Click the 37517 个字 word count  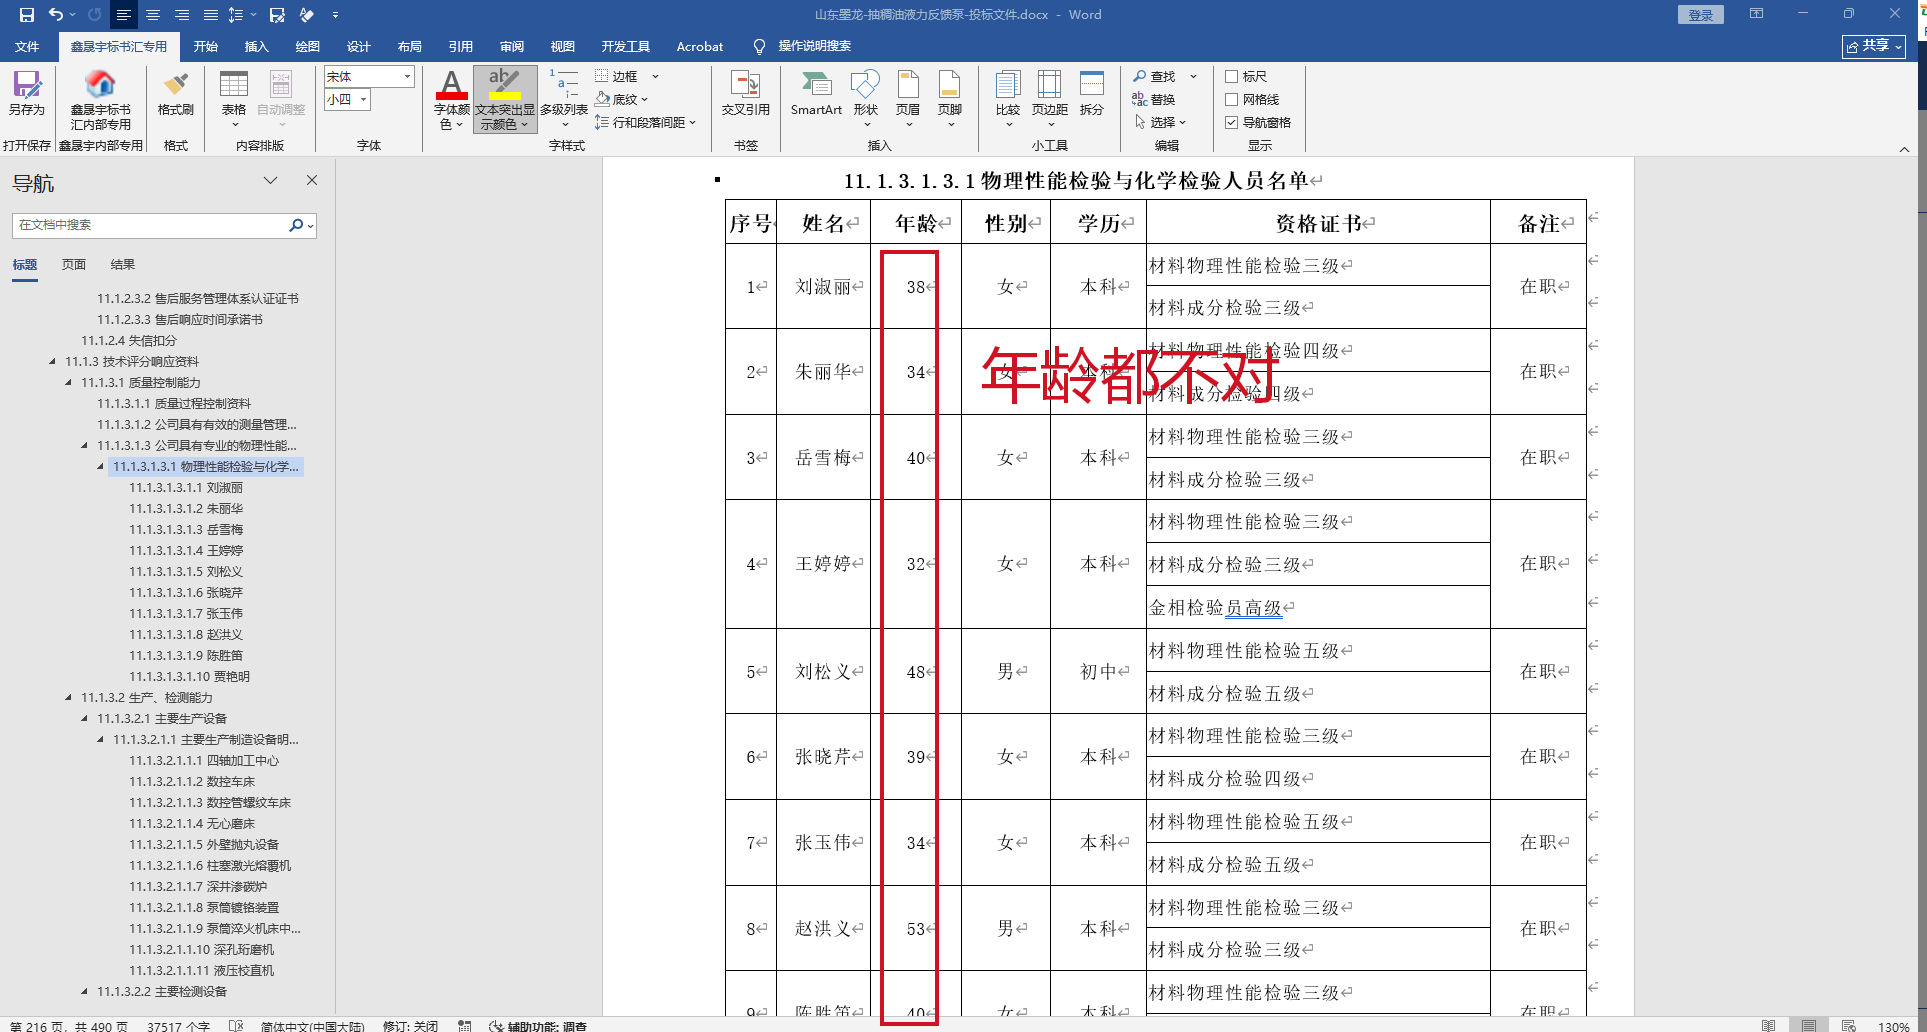point(178,1026)
